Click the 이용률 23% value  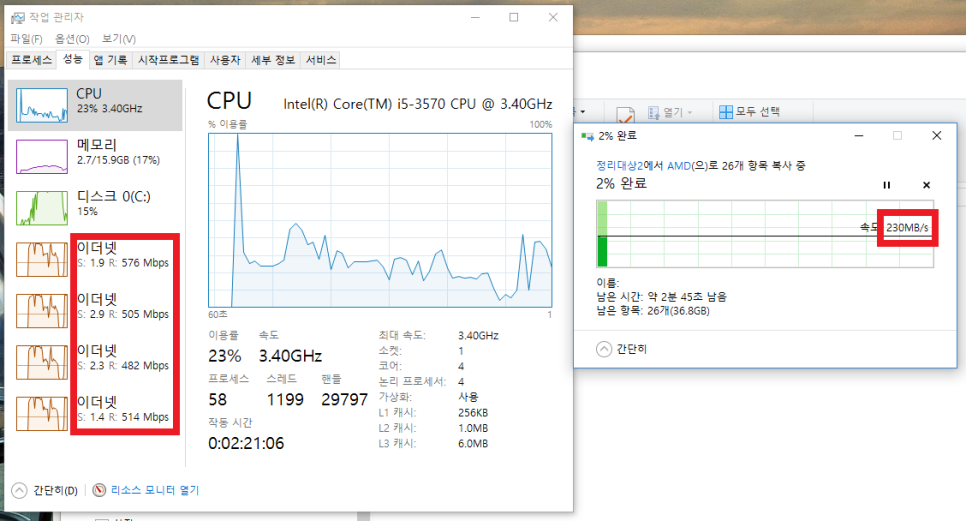pyautogui.click(x=225, y=356)
